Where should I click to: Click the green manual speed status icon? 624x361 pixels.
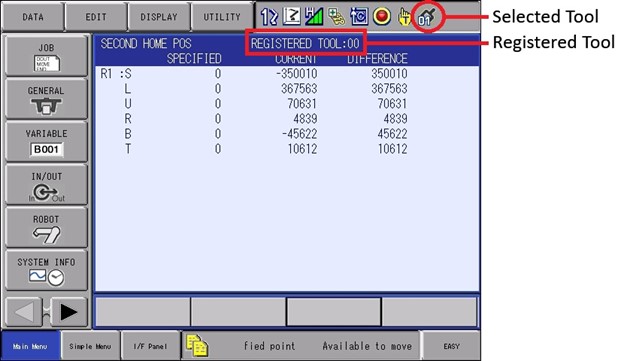point(314,17)
